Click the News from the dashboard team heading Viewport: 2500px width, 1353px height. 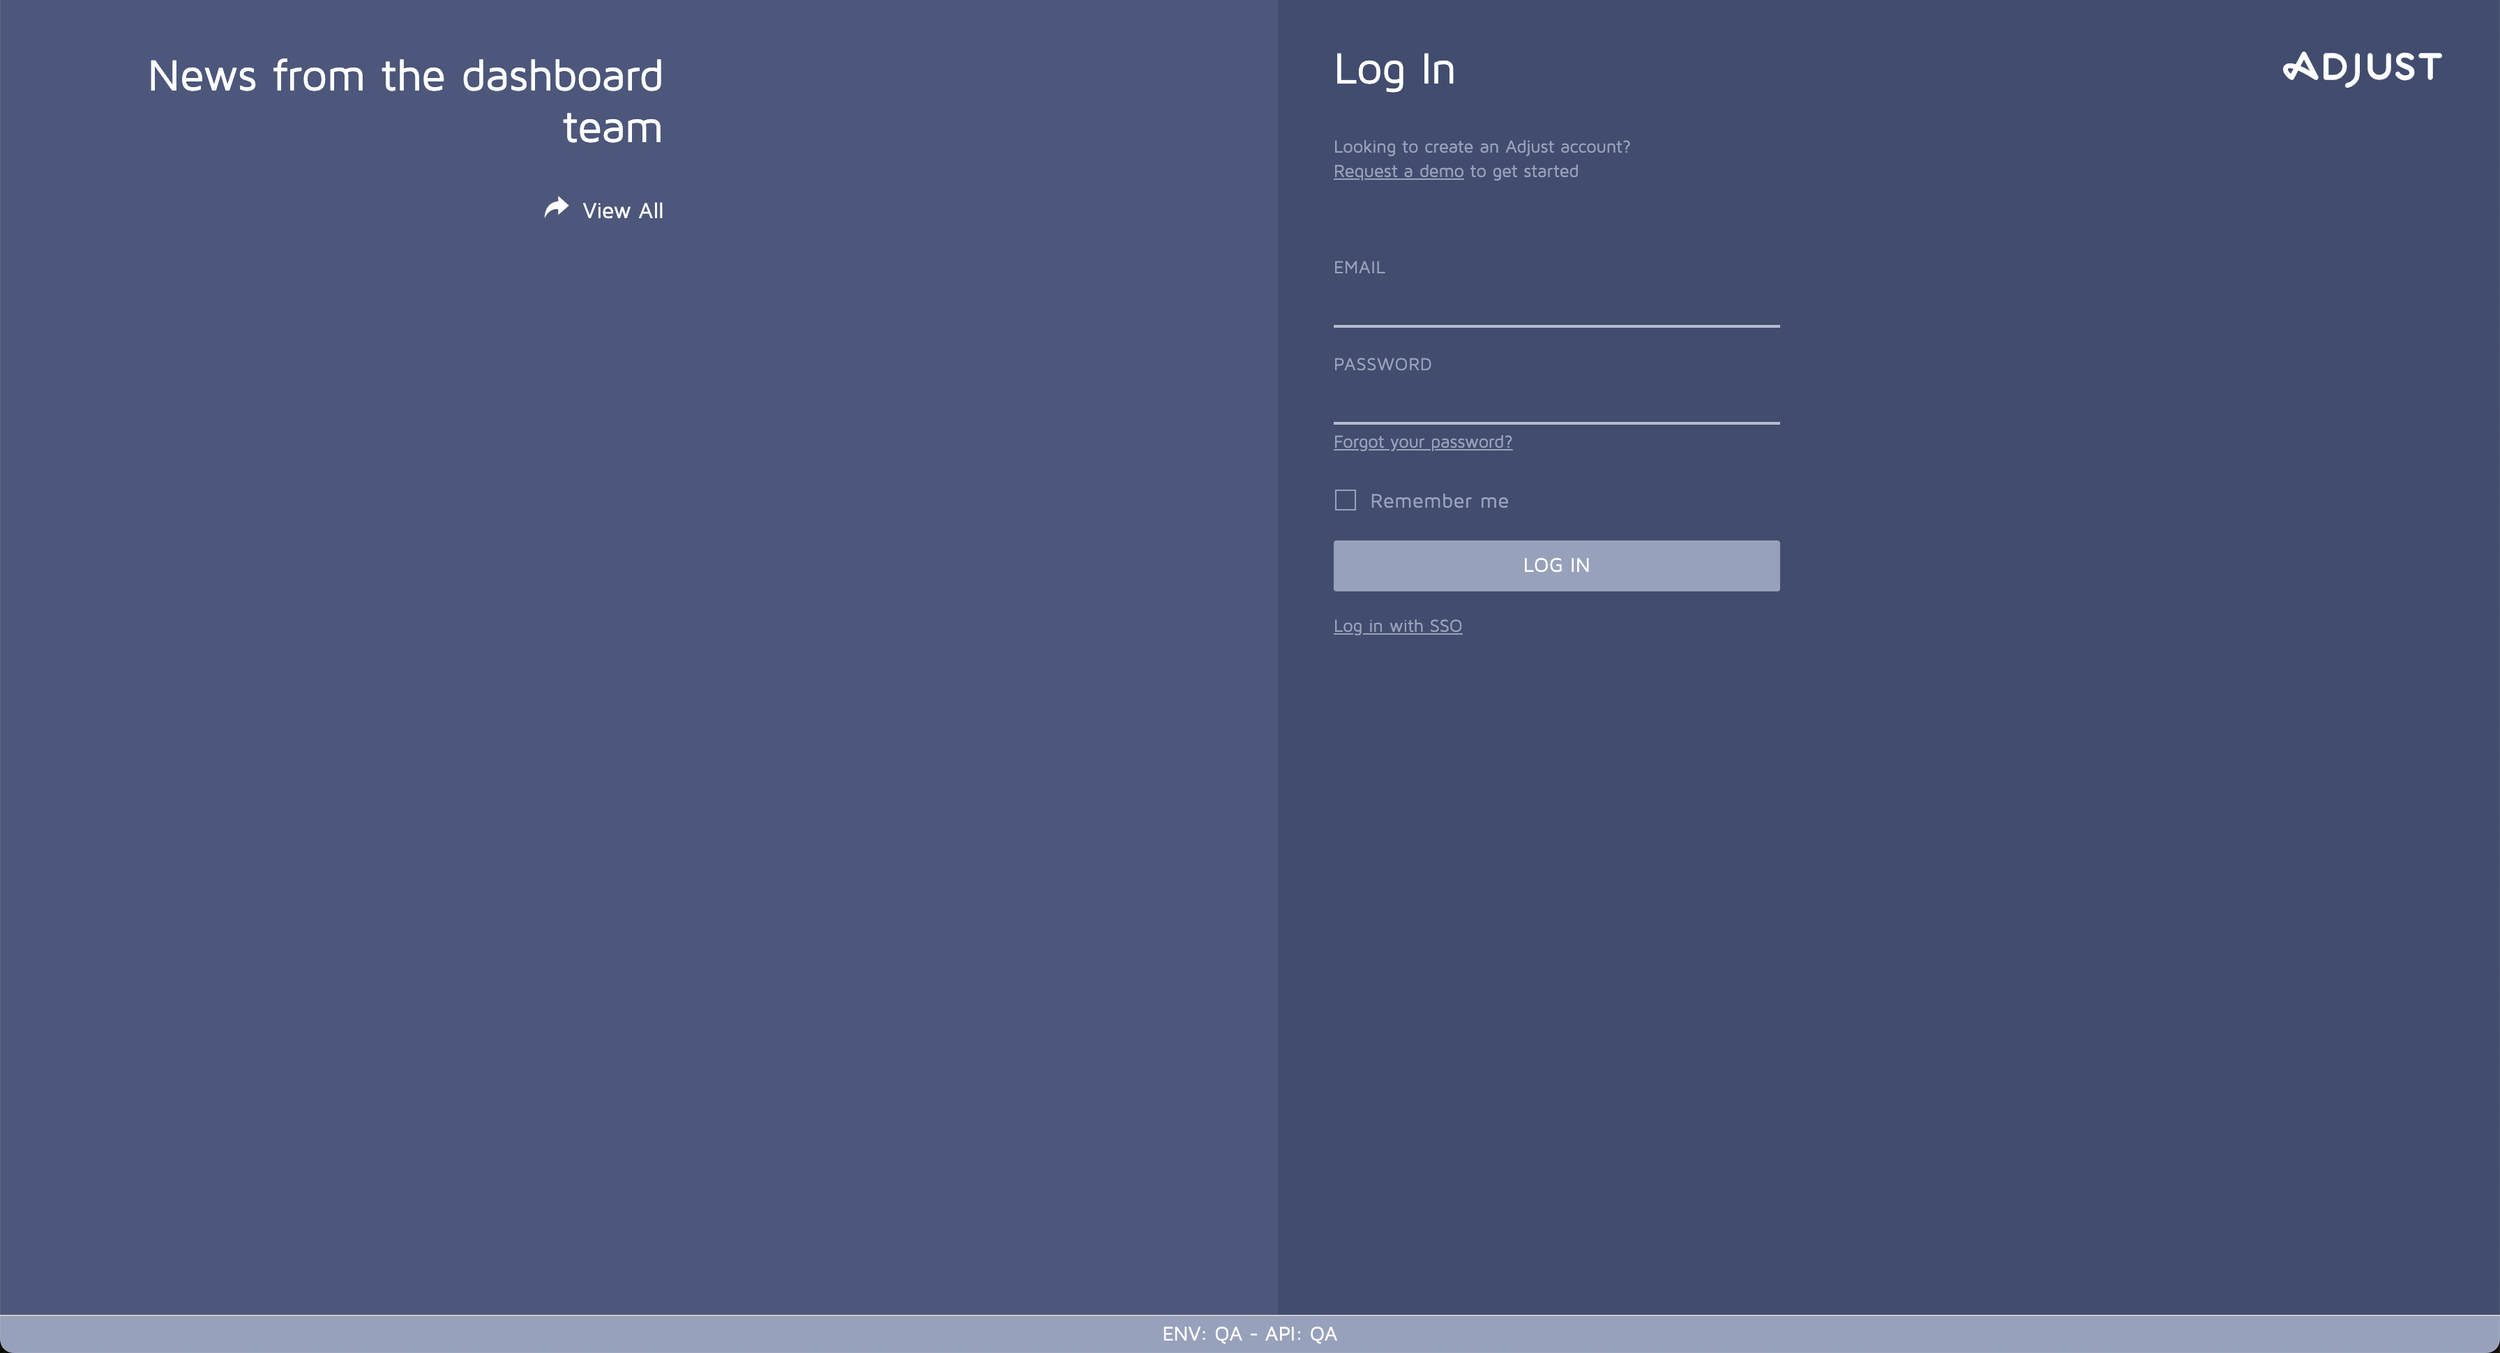tap(406, 99)
